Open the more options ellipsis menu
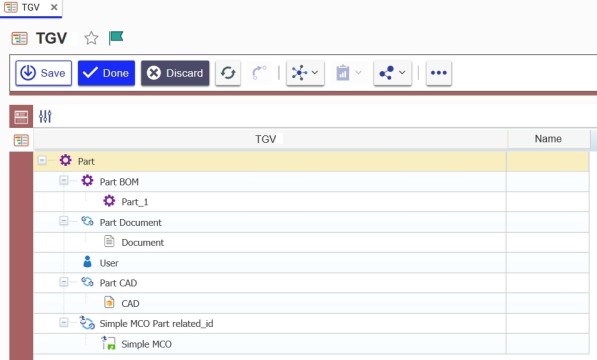This screenshot has height=360, width=597. (x=439, y=73)
